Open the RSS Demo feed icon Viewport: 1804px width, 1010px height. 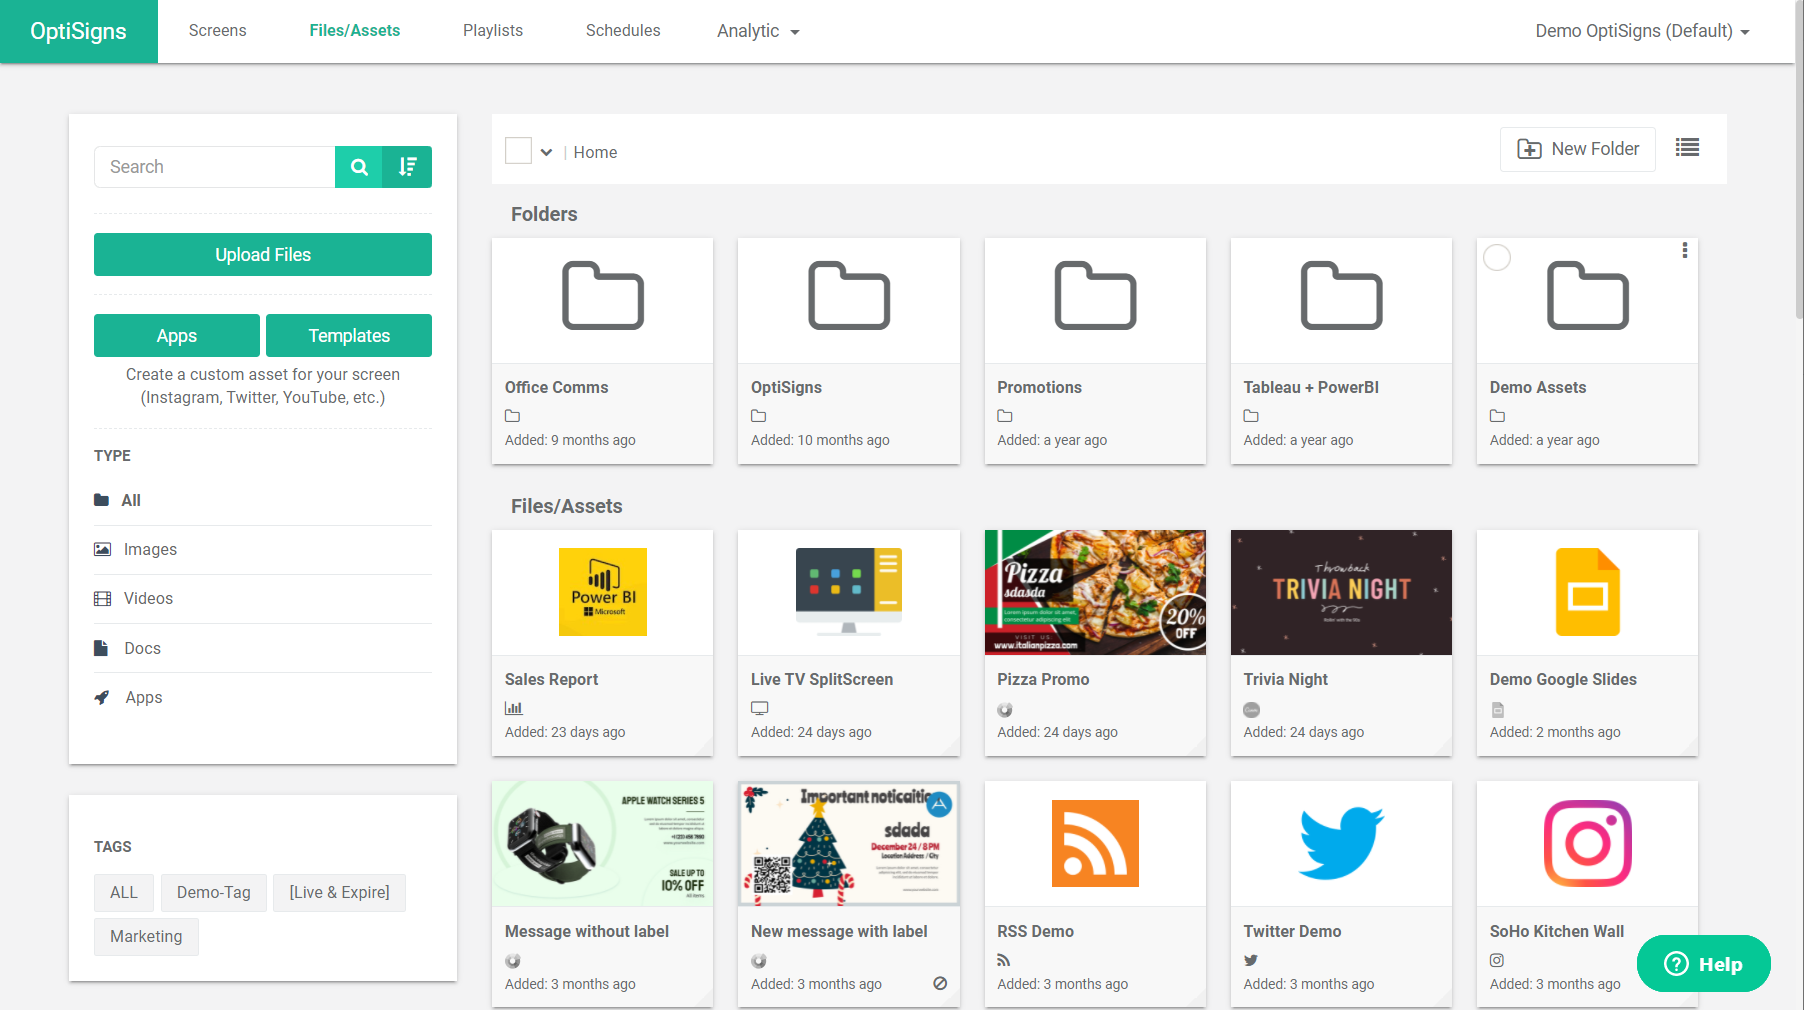pos(1095,843)
